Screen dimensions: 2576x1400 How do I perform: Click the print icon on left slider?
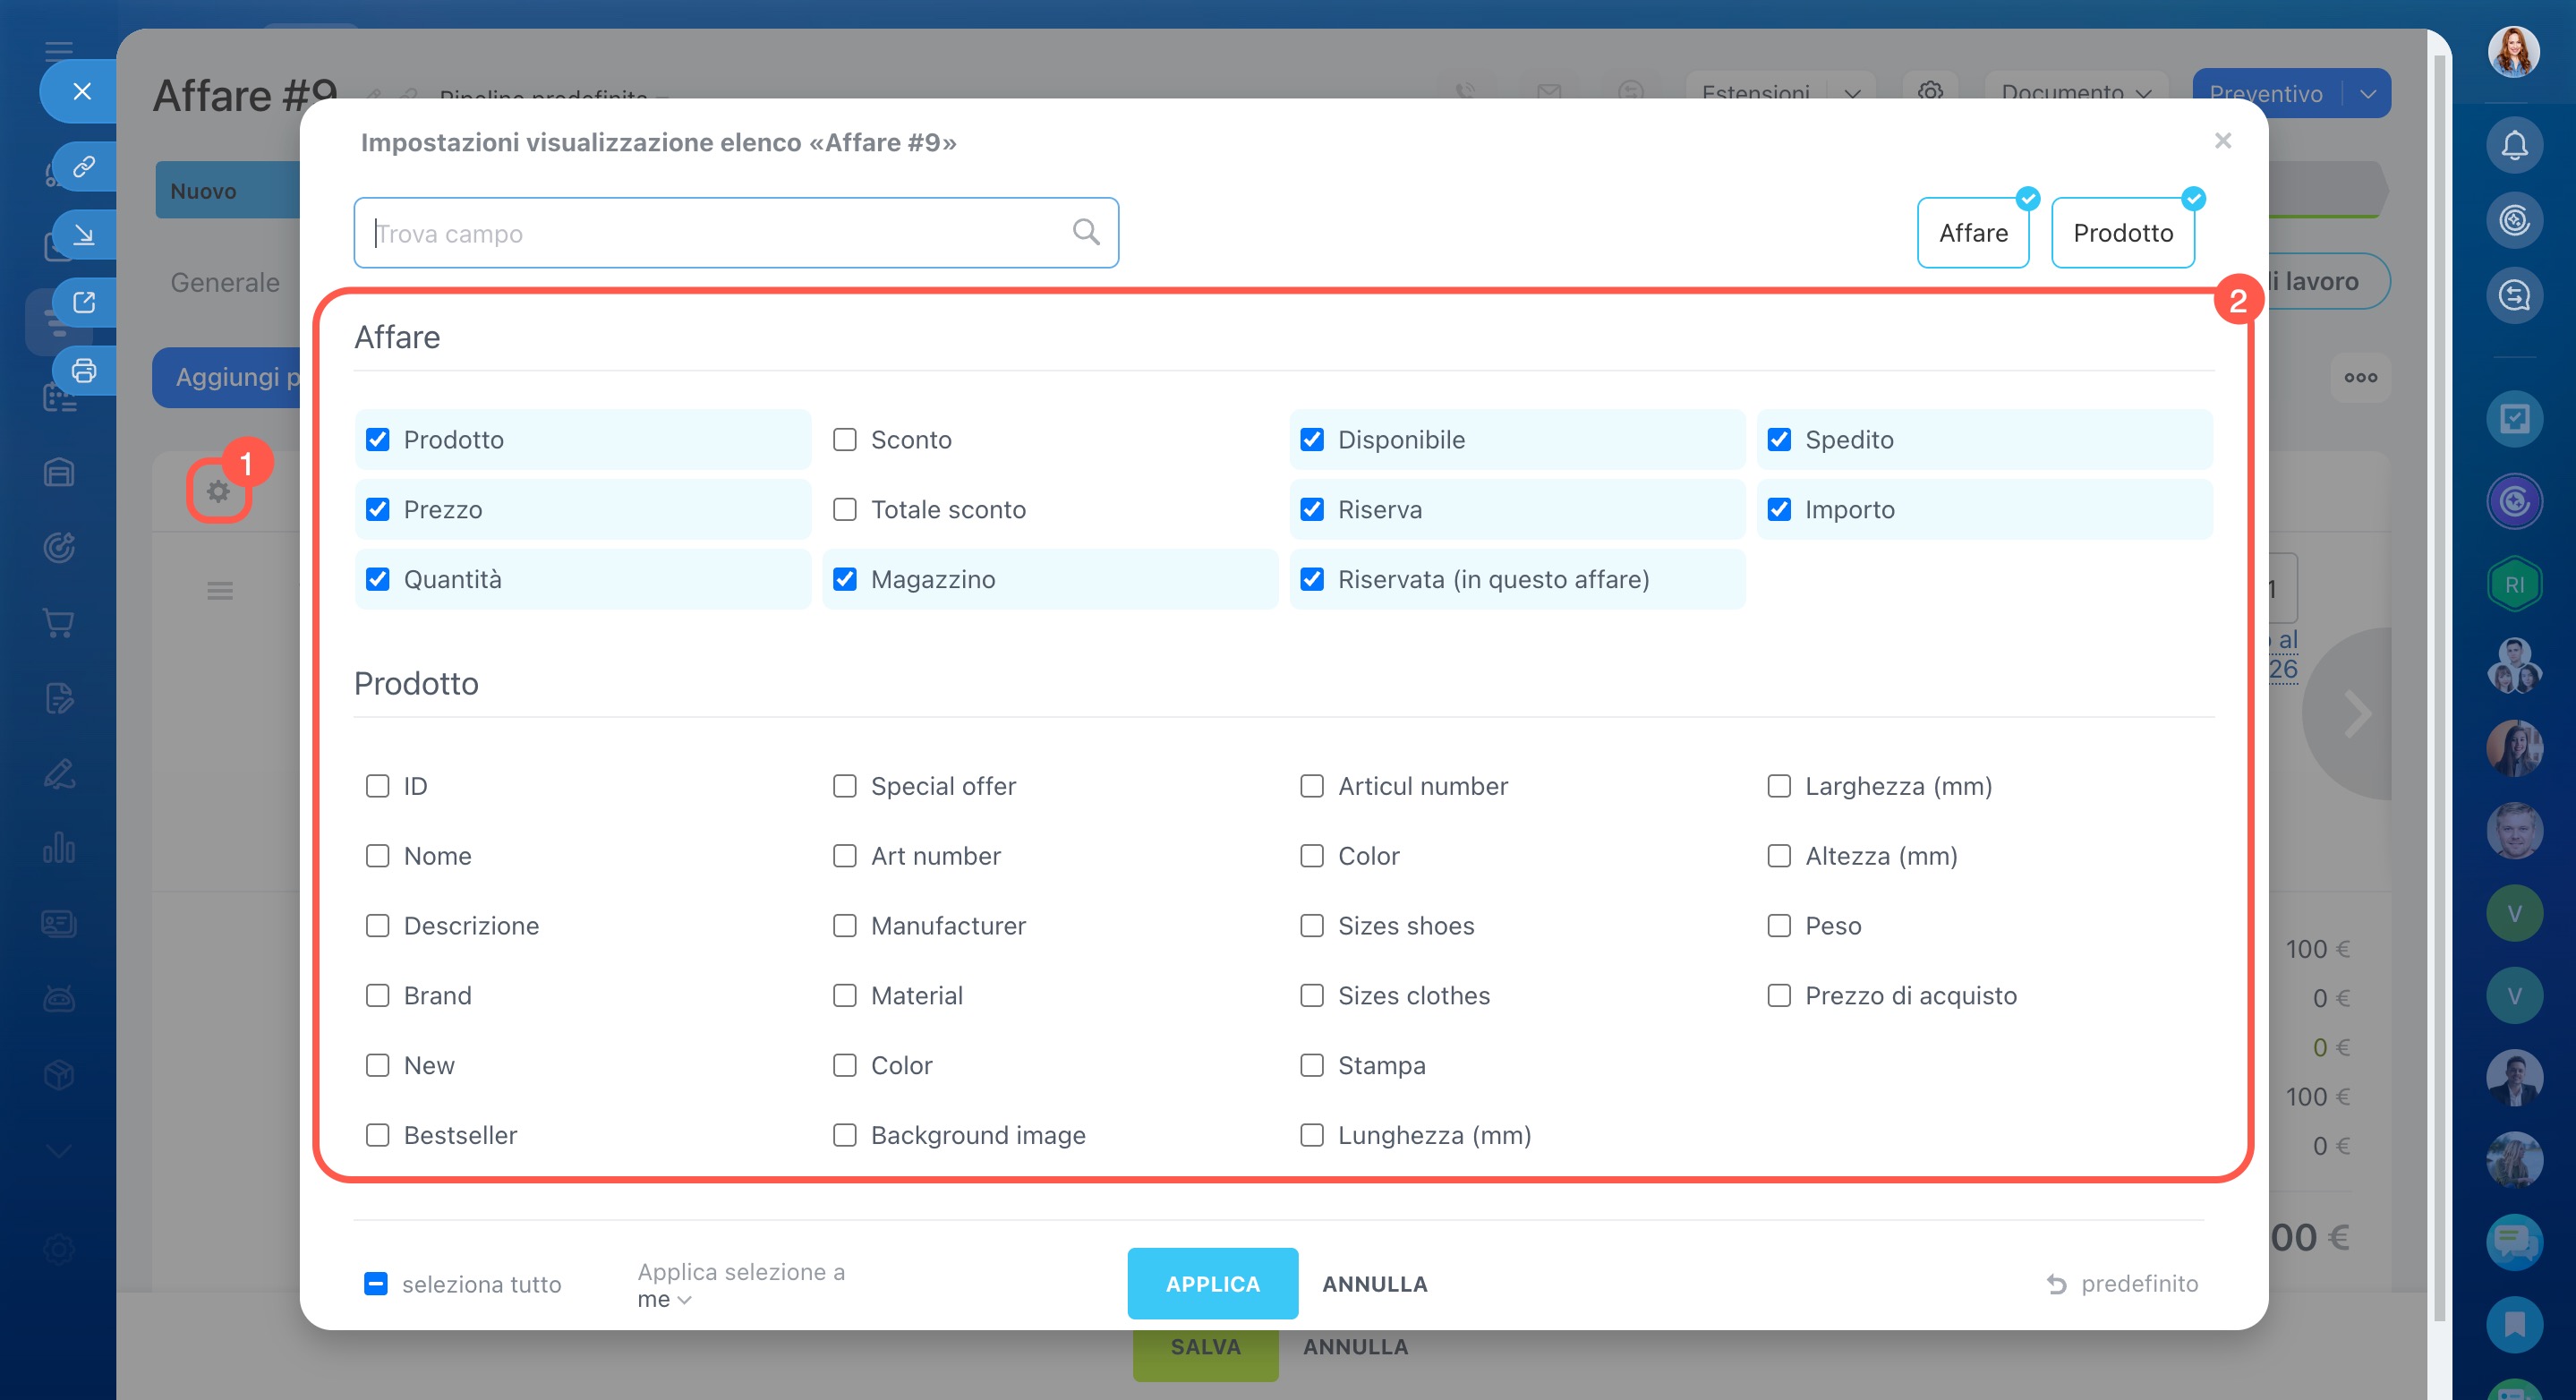(84, 371)
